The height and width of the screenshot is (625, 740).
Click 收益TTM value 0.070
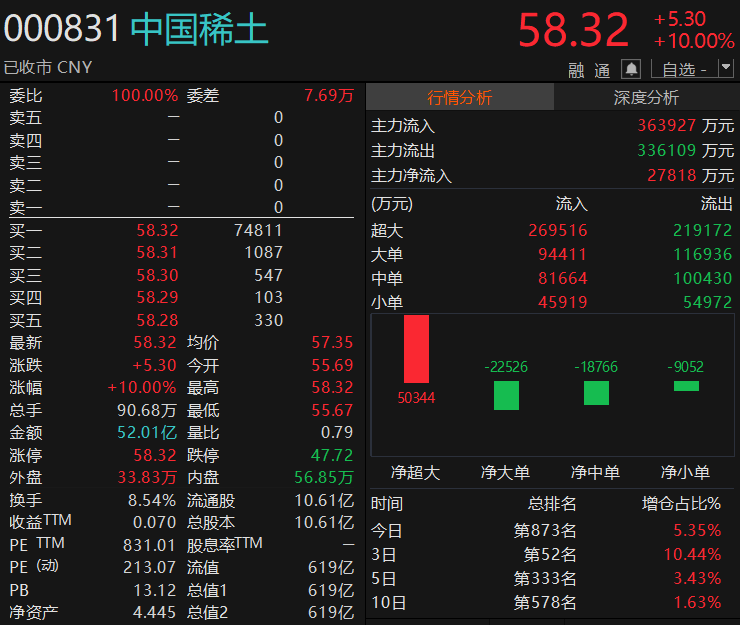[x=154, y=522]
